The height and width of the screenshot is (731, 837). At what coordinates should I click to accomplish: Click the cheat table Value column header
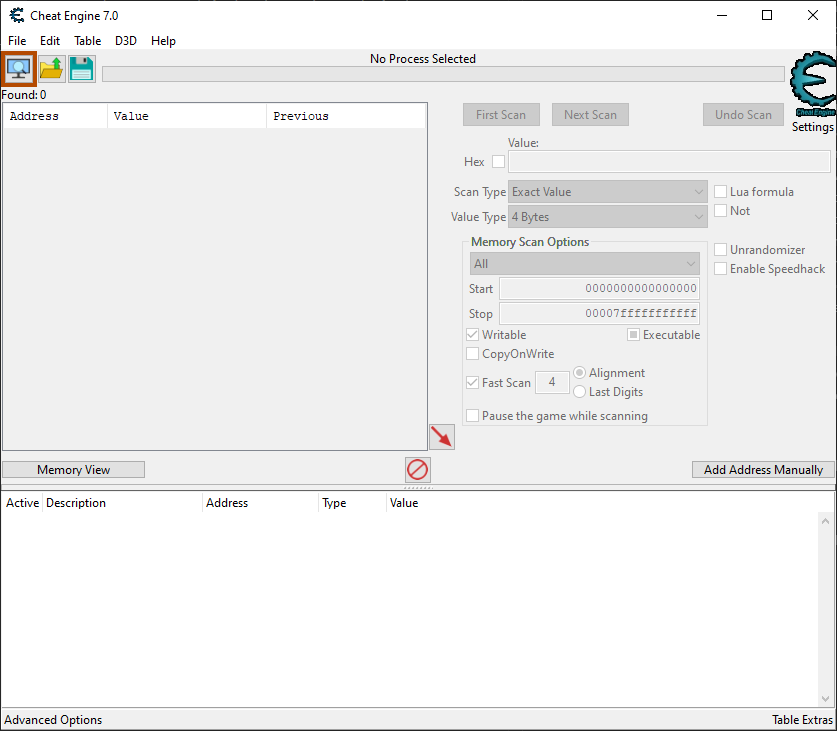tap(404, 503)
